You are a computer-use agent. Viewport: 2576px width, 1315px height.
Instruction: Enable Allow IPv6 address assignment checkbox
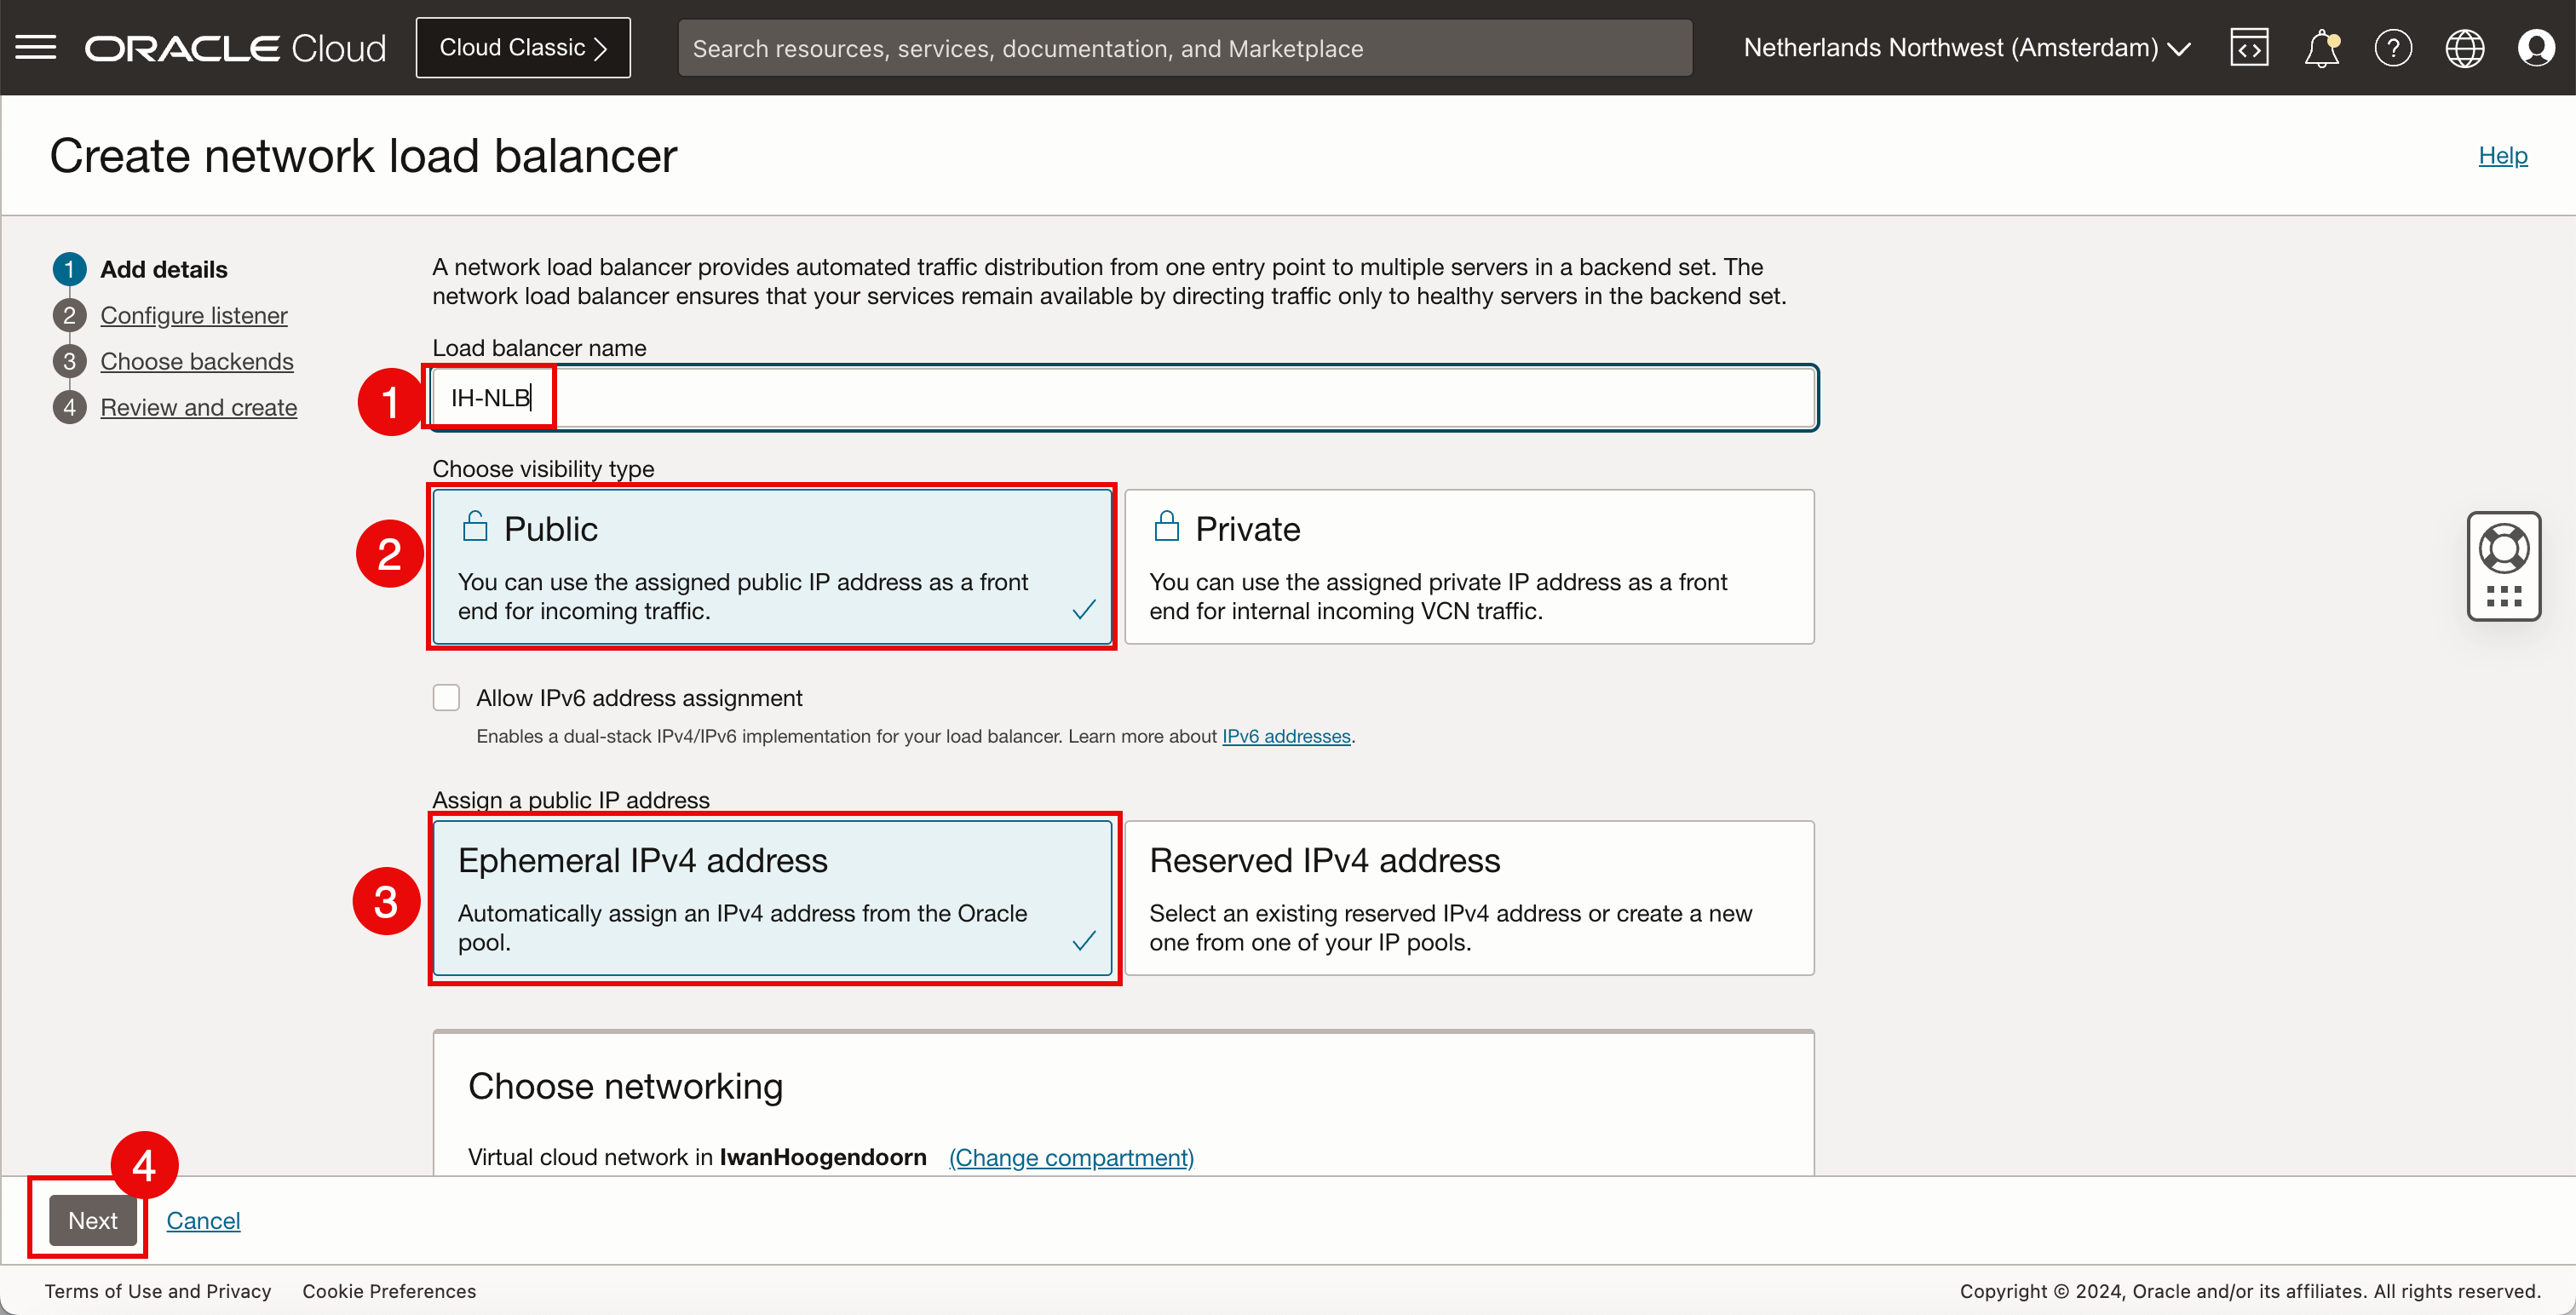pyautogui.click(x=446, y=697)
